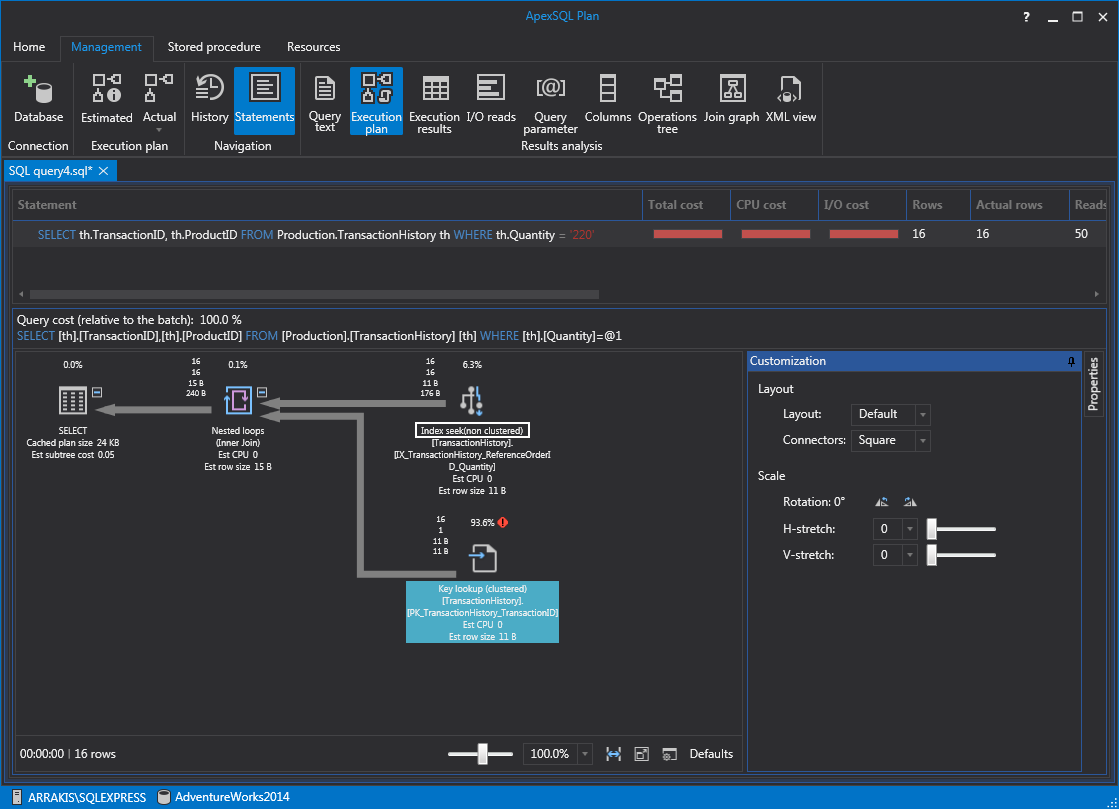Image resolution: width=1119 pixels, height=809 pixels.
Task: Open Query parameter view
Action: [550, 103]
